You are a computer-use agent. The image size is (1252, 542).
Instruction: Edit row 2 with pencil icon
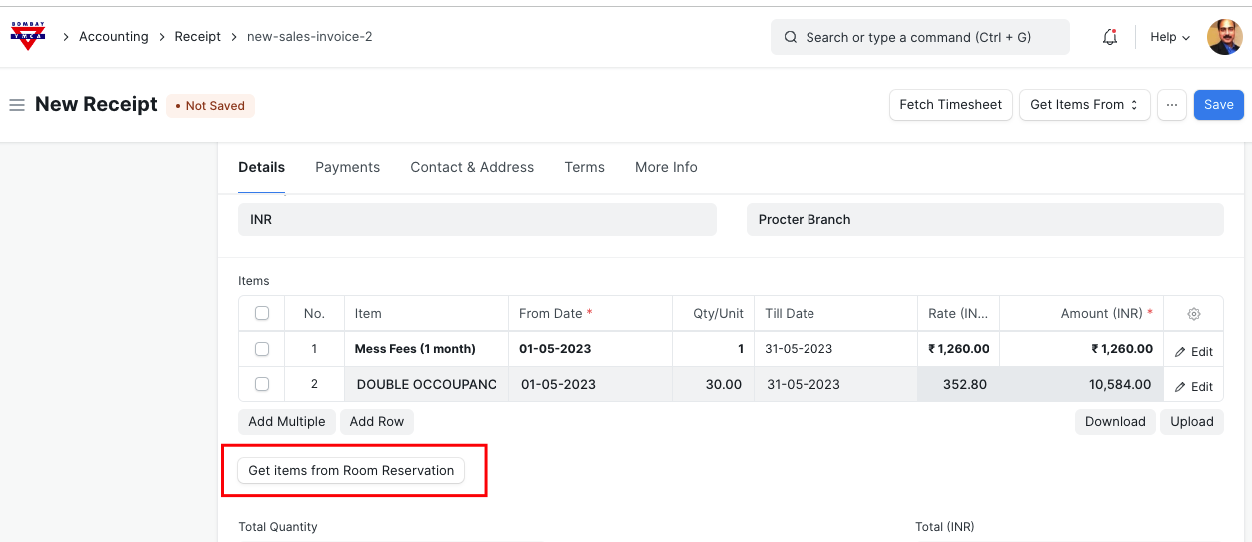pos(1193,386)
